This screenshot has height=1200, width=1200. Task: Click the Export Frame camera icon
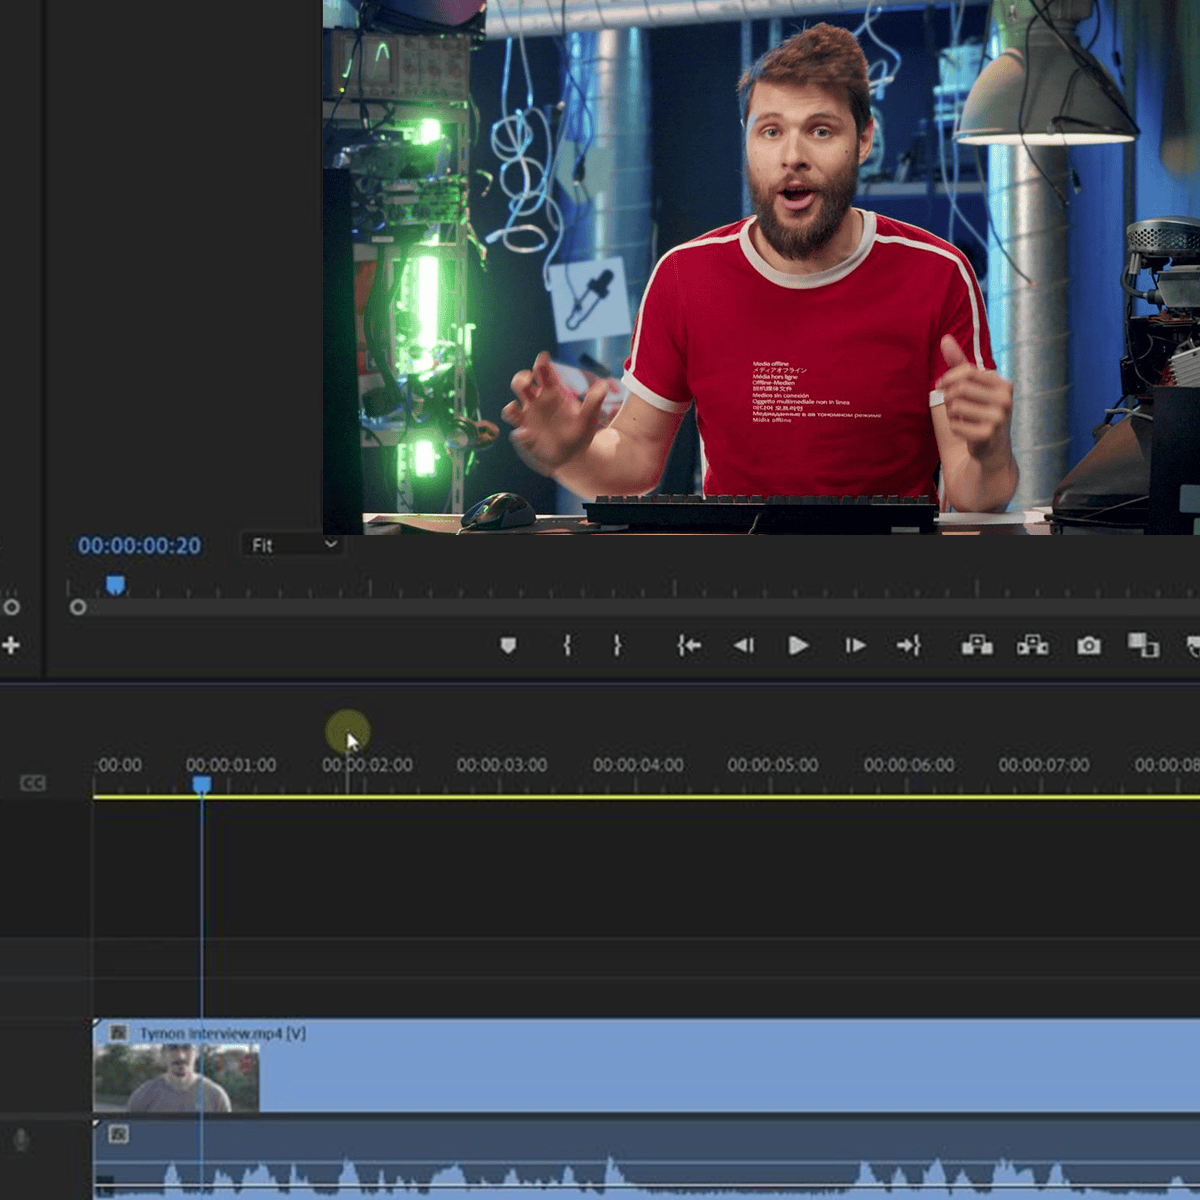click(x=1088, y=646)
